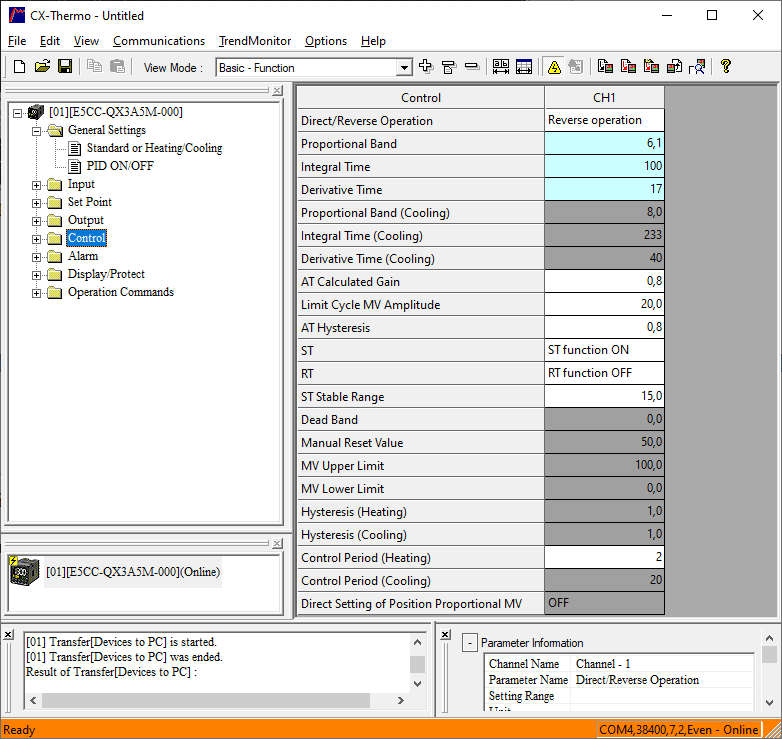Click the E5CC device icon in tree root

36,112
